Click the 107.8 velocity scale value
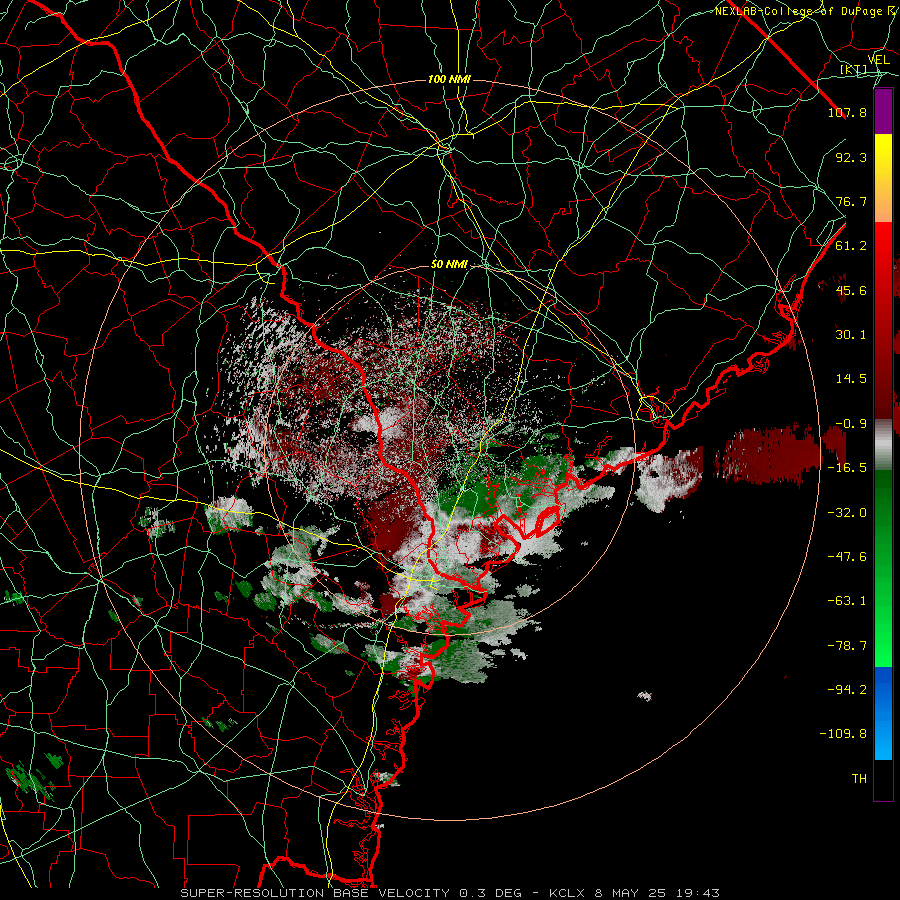The width and height of the screenshot is (900, 900). (x=847, y=112)
